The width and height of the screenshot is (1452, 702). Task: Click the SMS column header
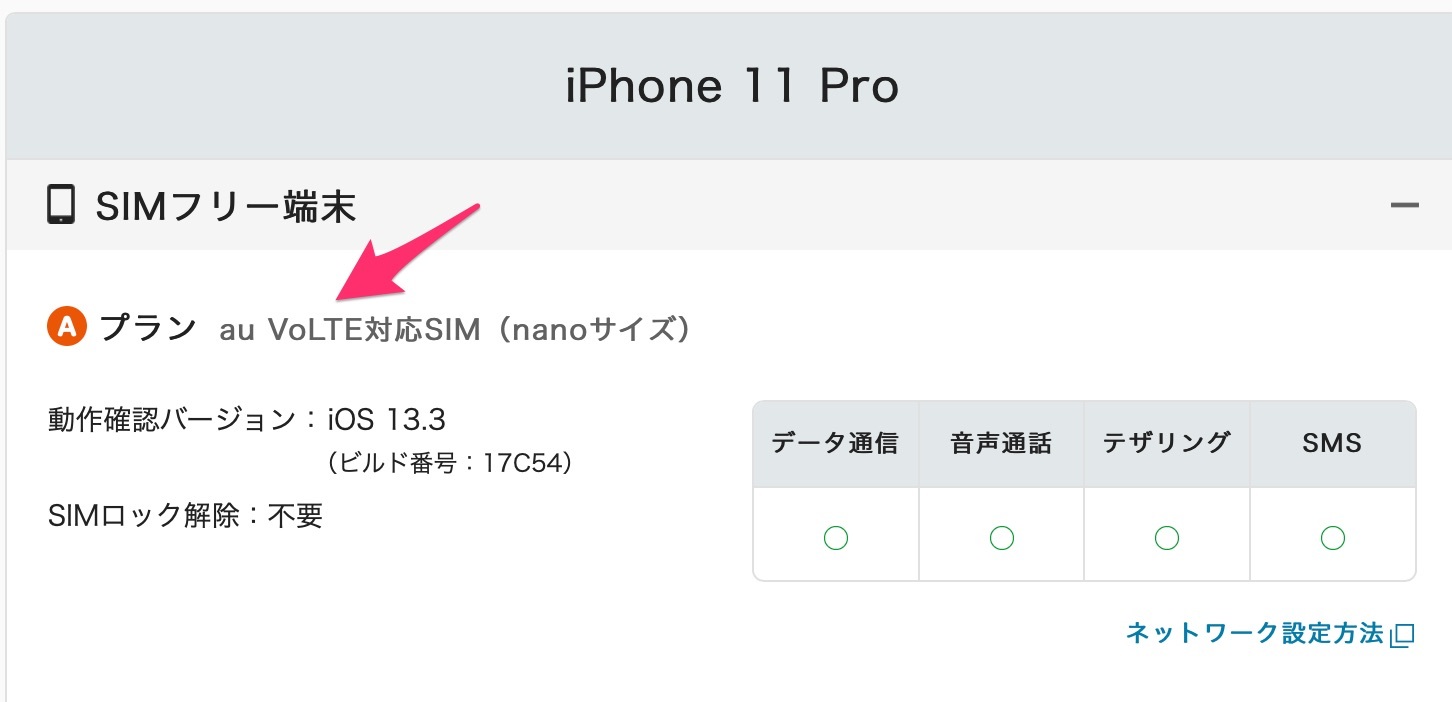point(1332,443)
